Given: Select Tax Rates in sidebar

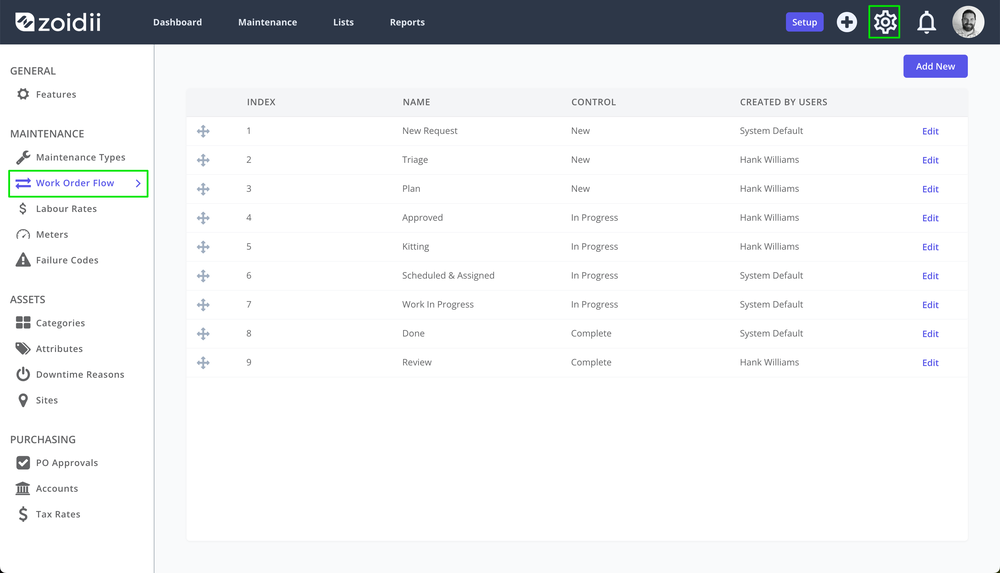Looking at the screenshot, I should tap(58, 514).
